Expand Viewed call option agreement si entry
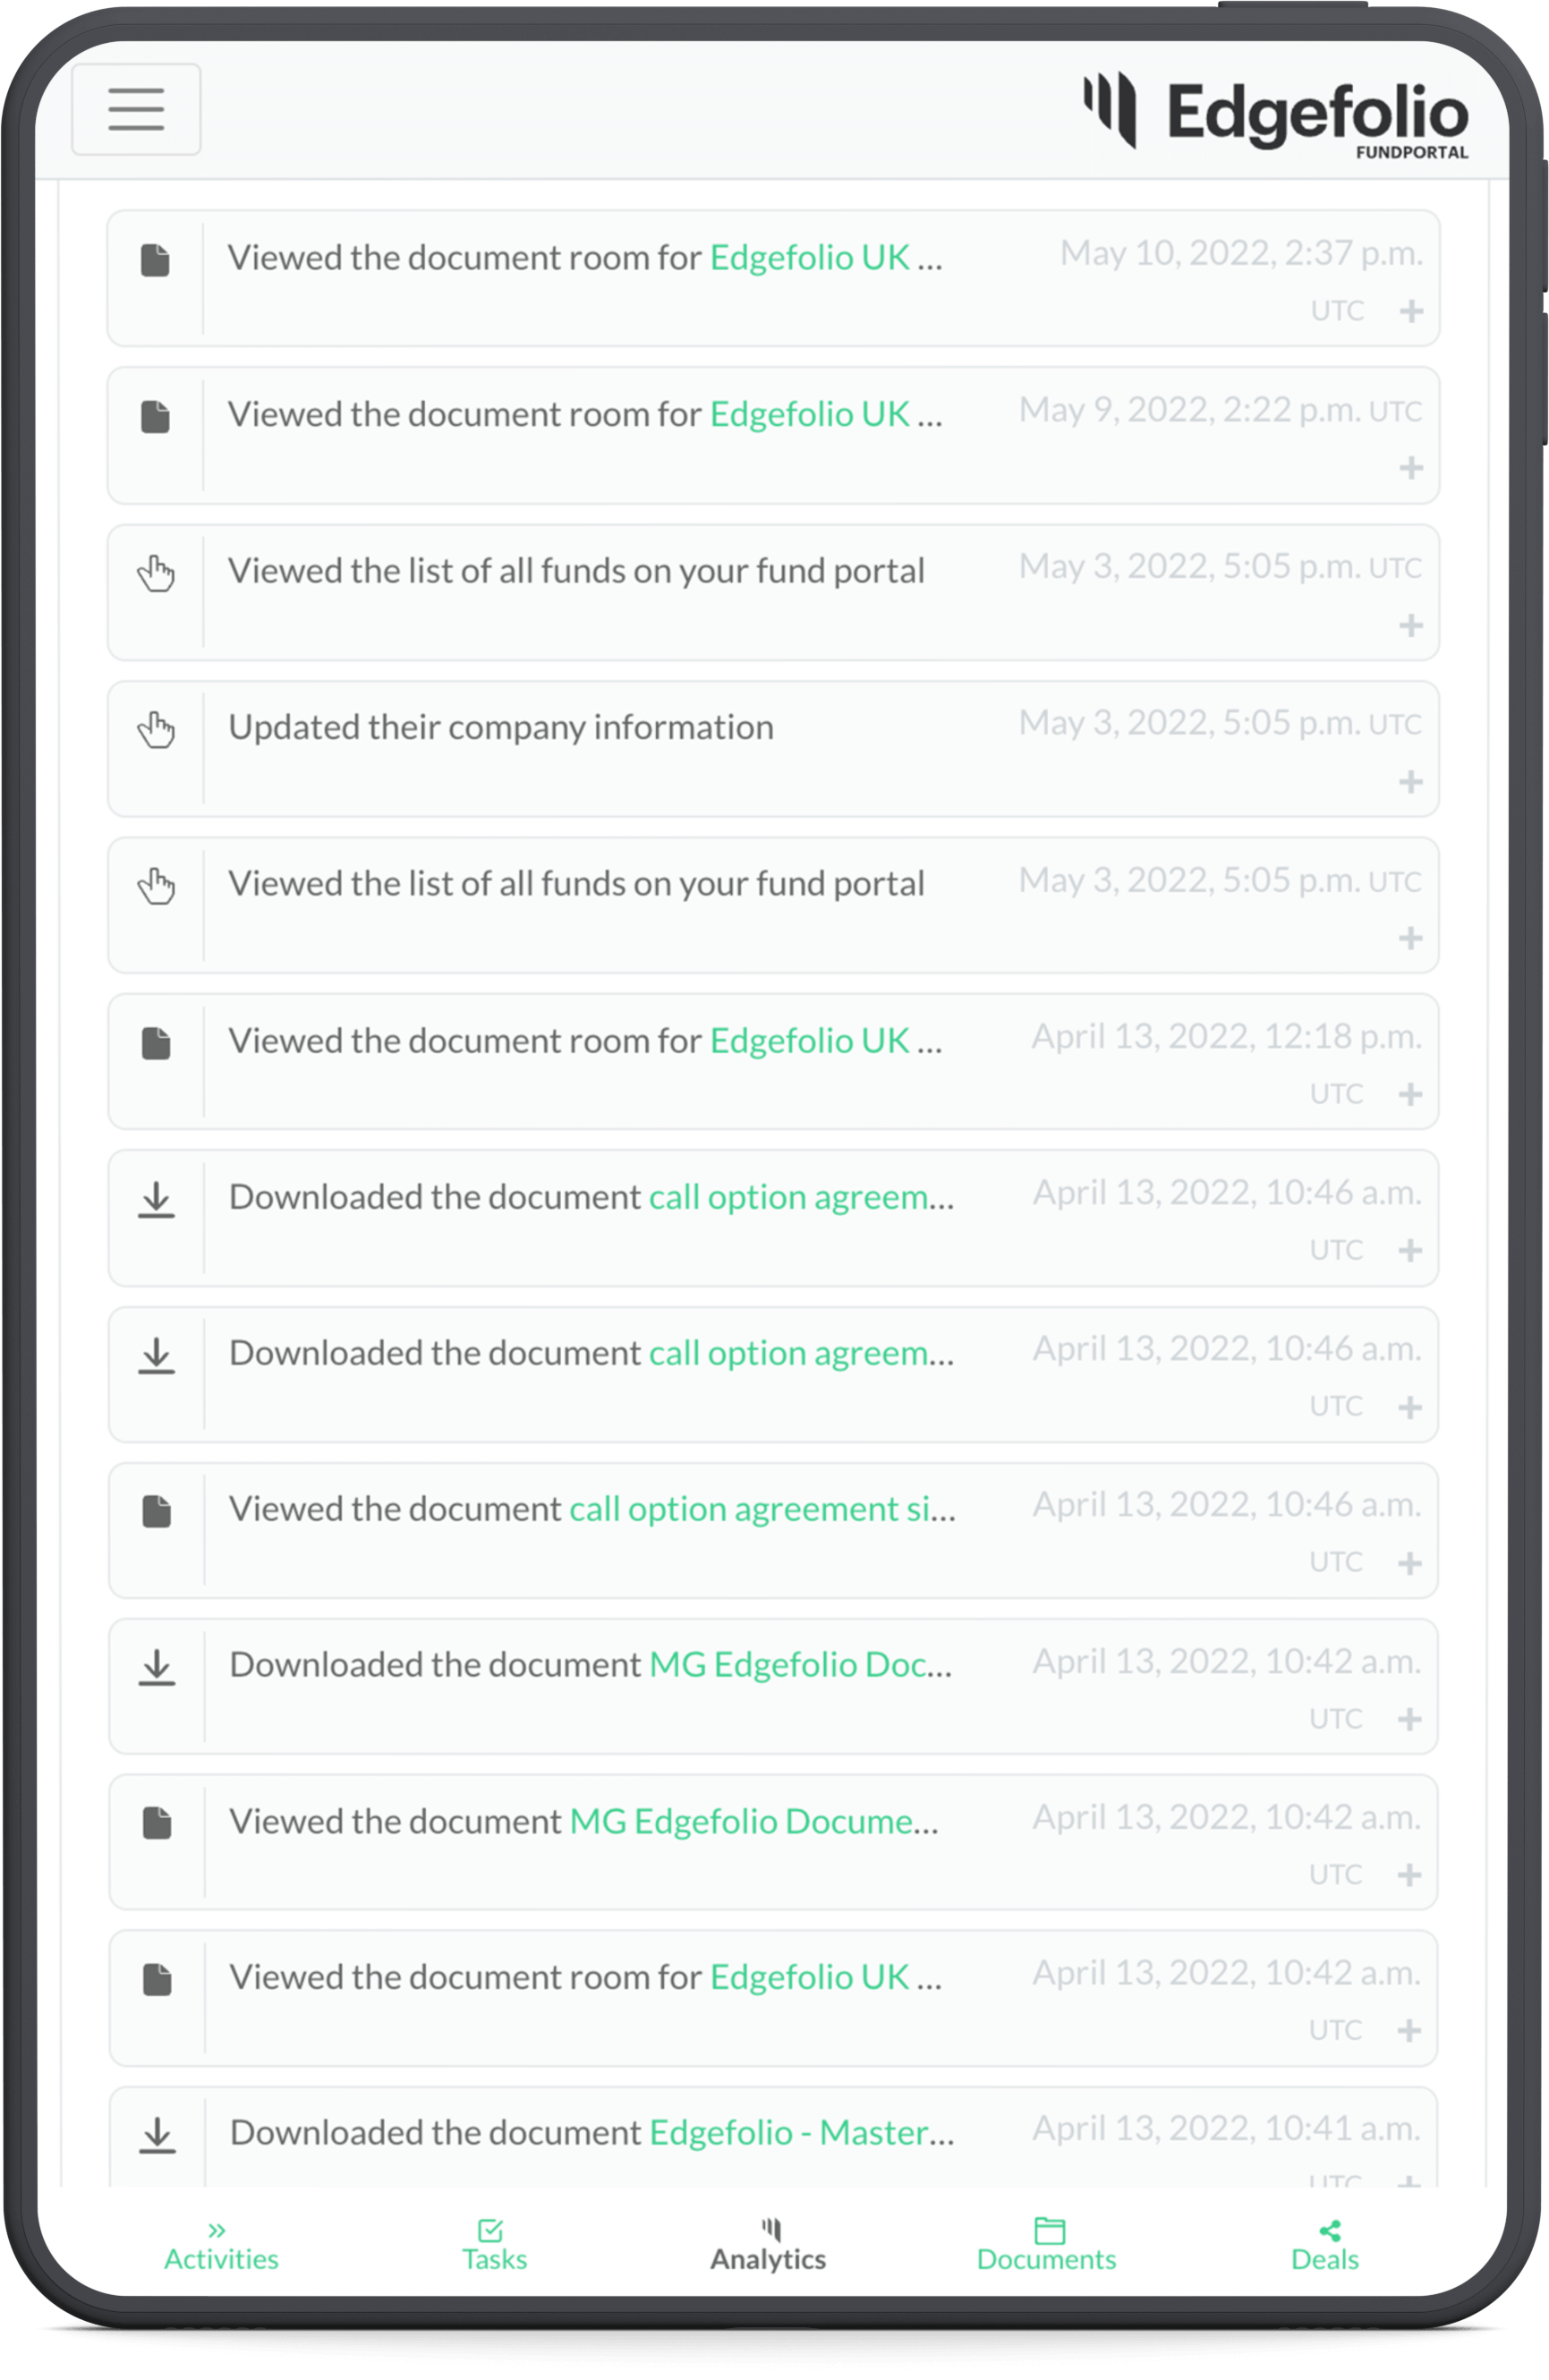This screenshot has height=2380, width=1549. pos(1410,1562)
